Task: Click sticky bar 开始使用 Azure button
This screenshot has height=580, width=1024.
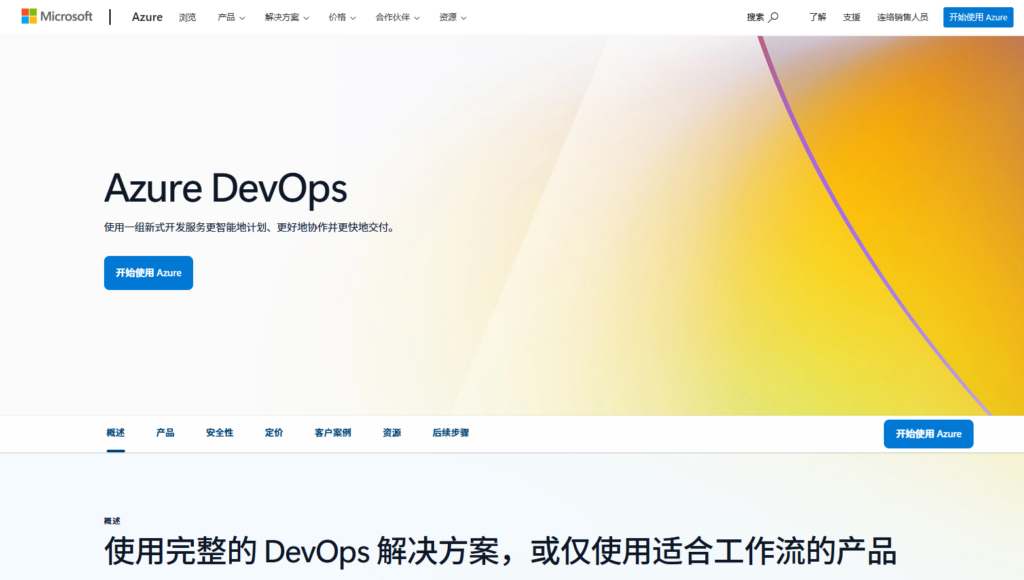Action: pyautogui.click(x=928, y=434)
